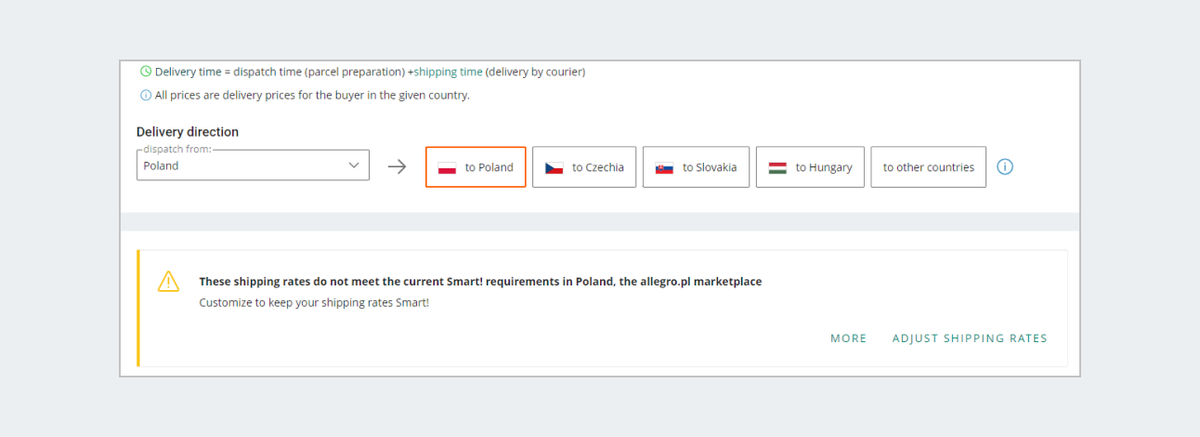Image resolution: width=1200 pixels, height=437 pixels.
Task: Select the to Poland delivery tab
Action: 476,167
